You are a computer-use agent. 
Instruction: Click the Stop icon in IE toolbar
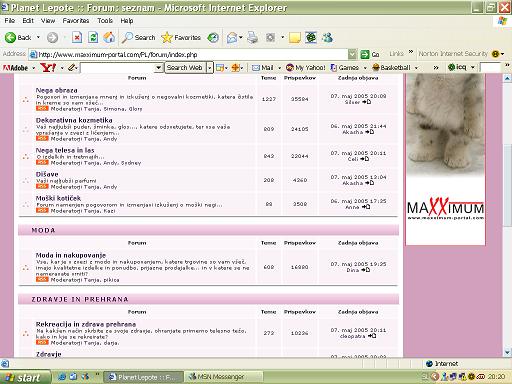77,38
